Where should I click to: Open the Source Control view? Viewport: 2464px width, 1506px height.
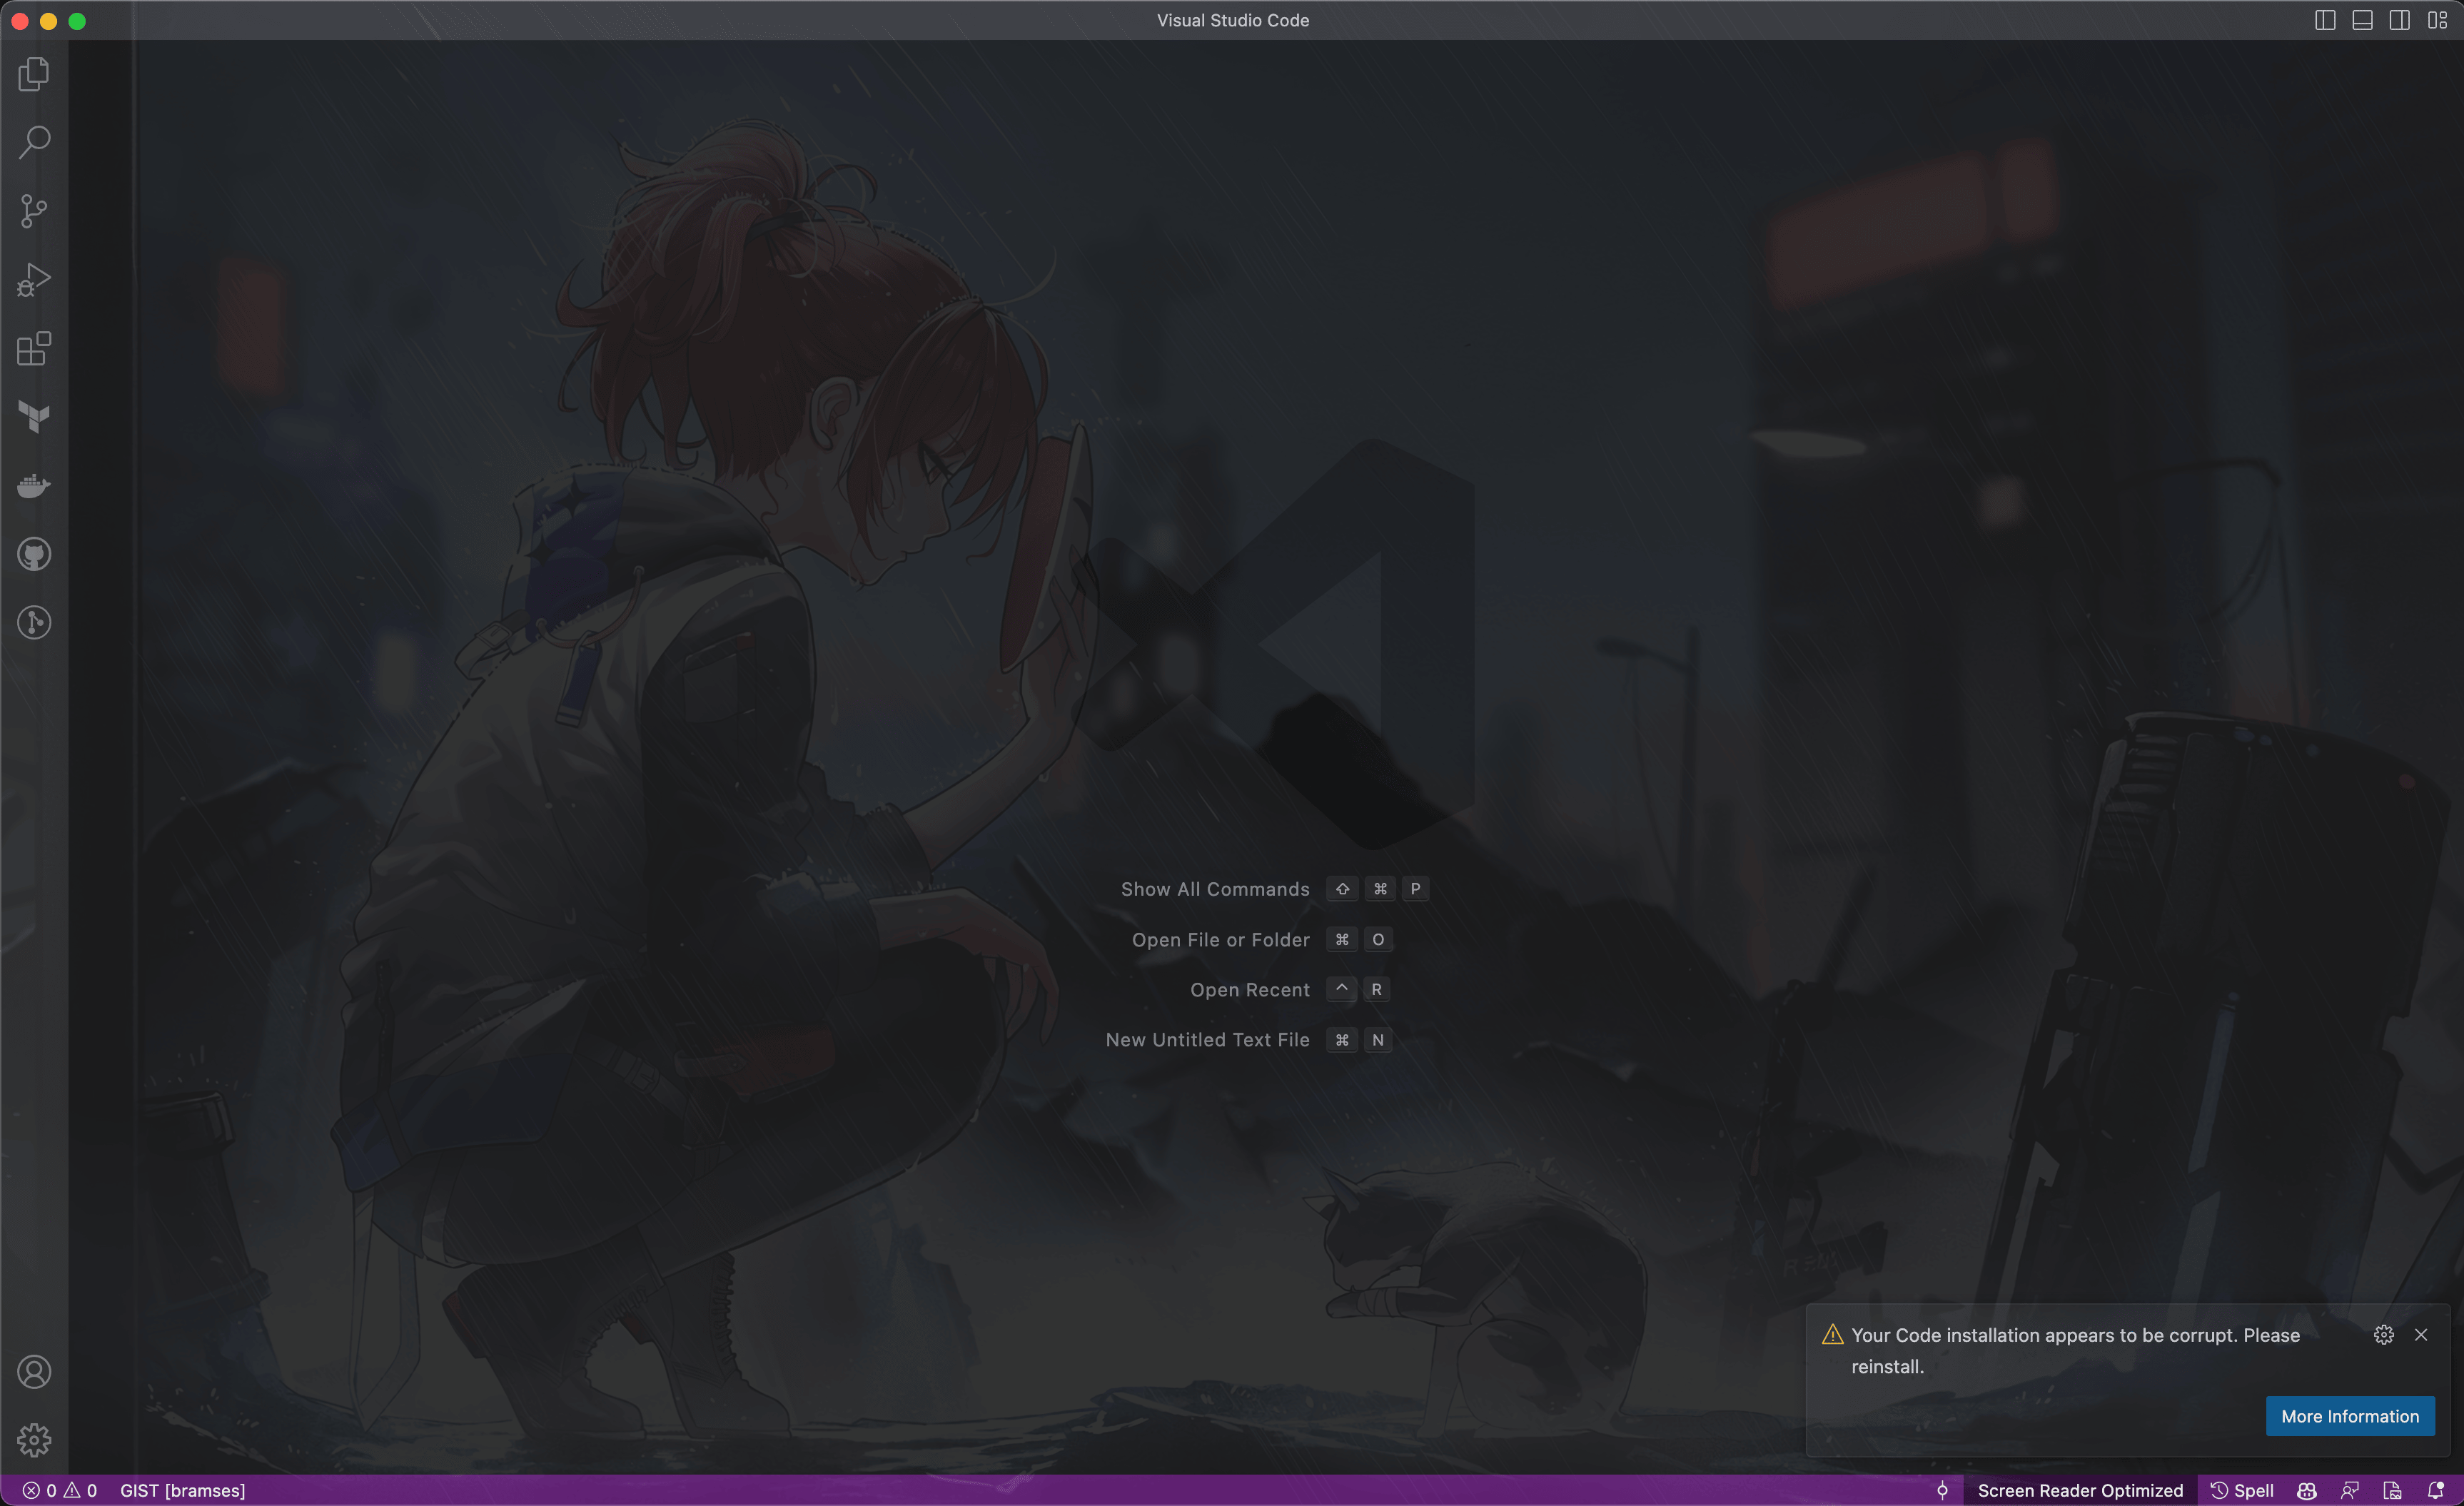coord(34,211)
